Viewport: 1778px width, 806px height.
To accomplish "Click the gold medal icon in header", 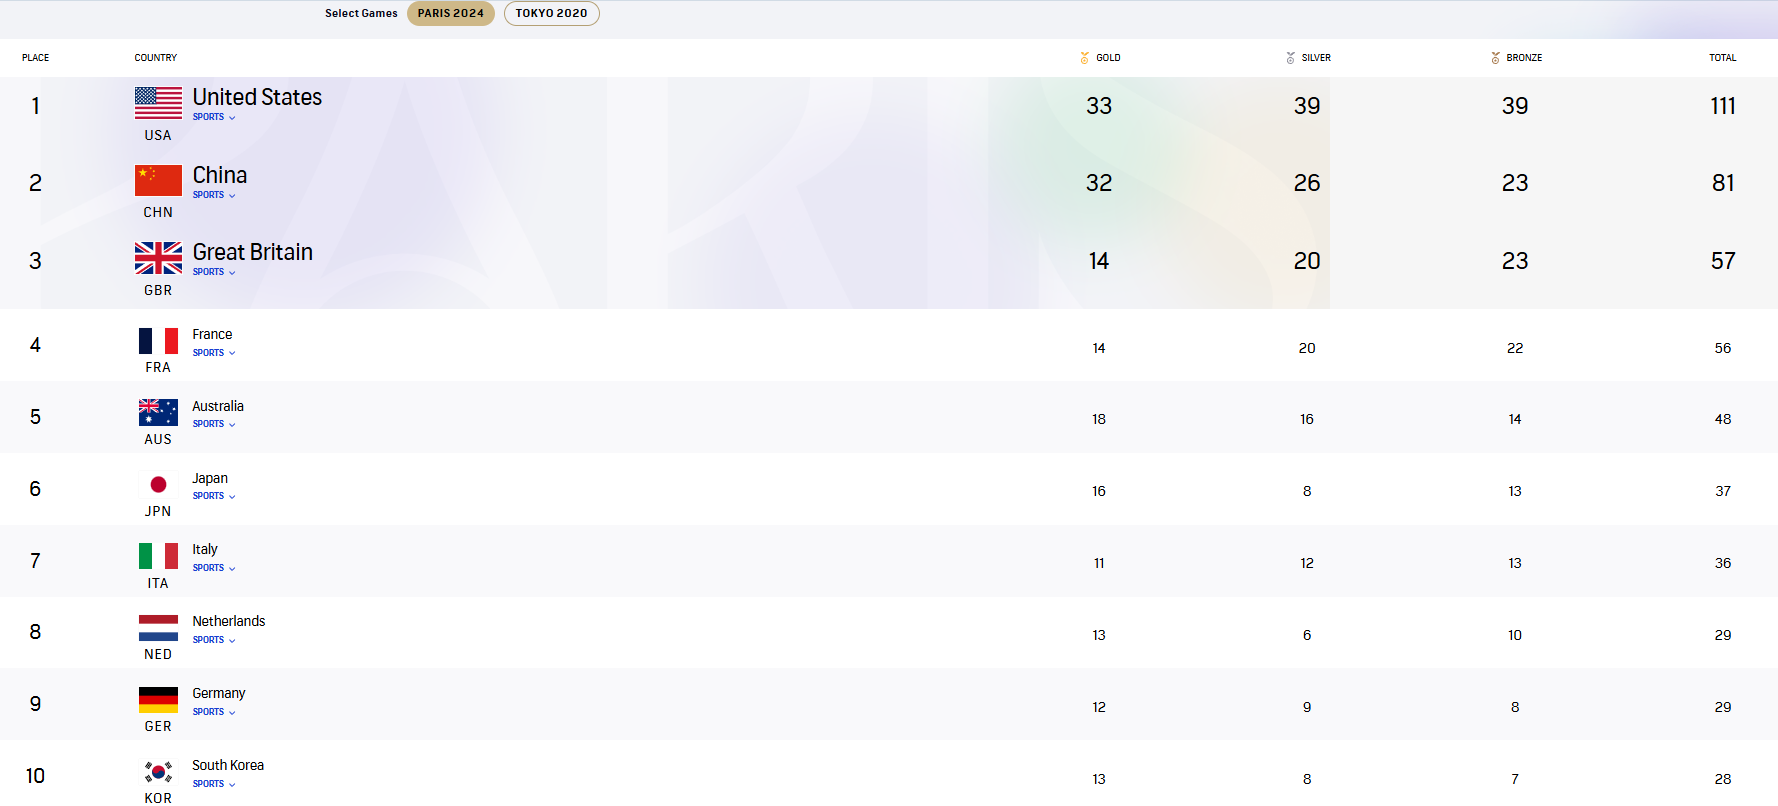I will click(1084, 58).
